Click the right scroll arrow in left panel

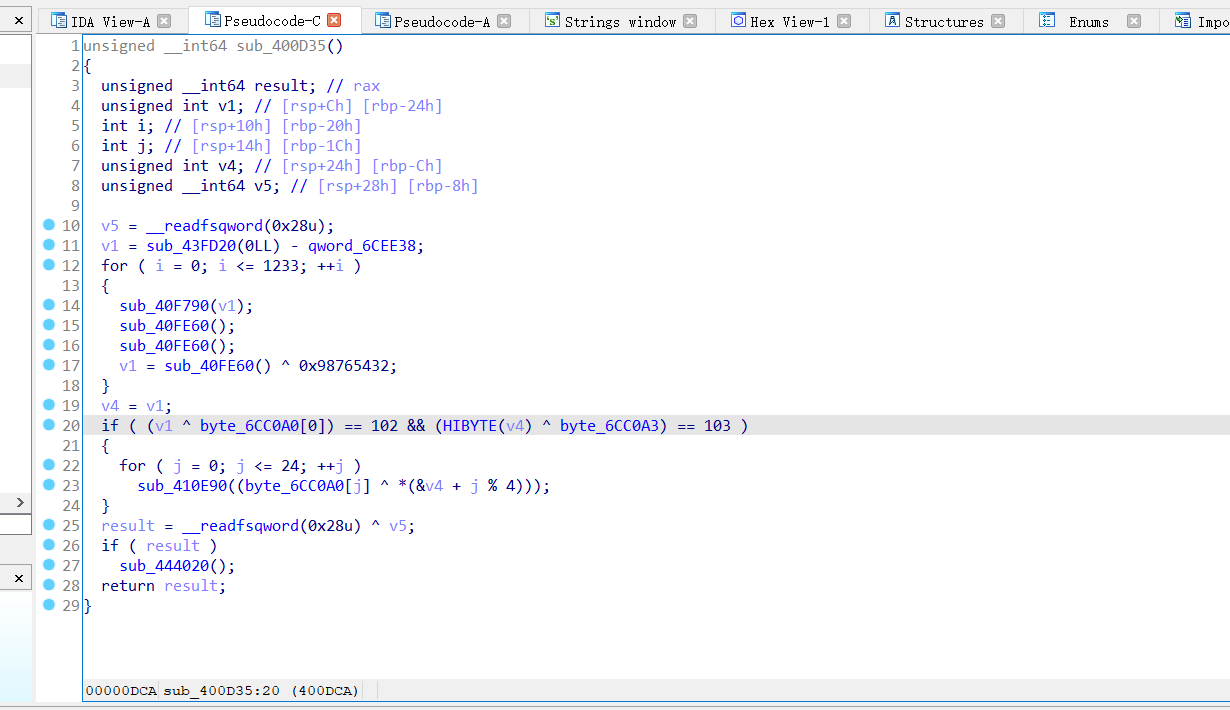(x=18, y=502)
